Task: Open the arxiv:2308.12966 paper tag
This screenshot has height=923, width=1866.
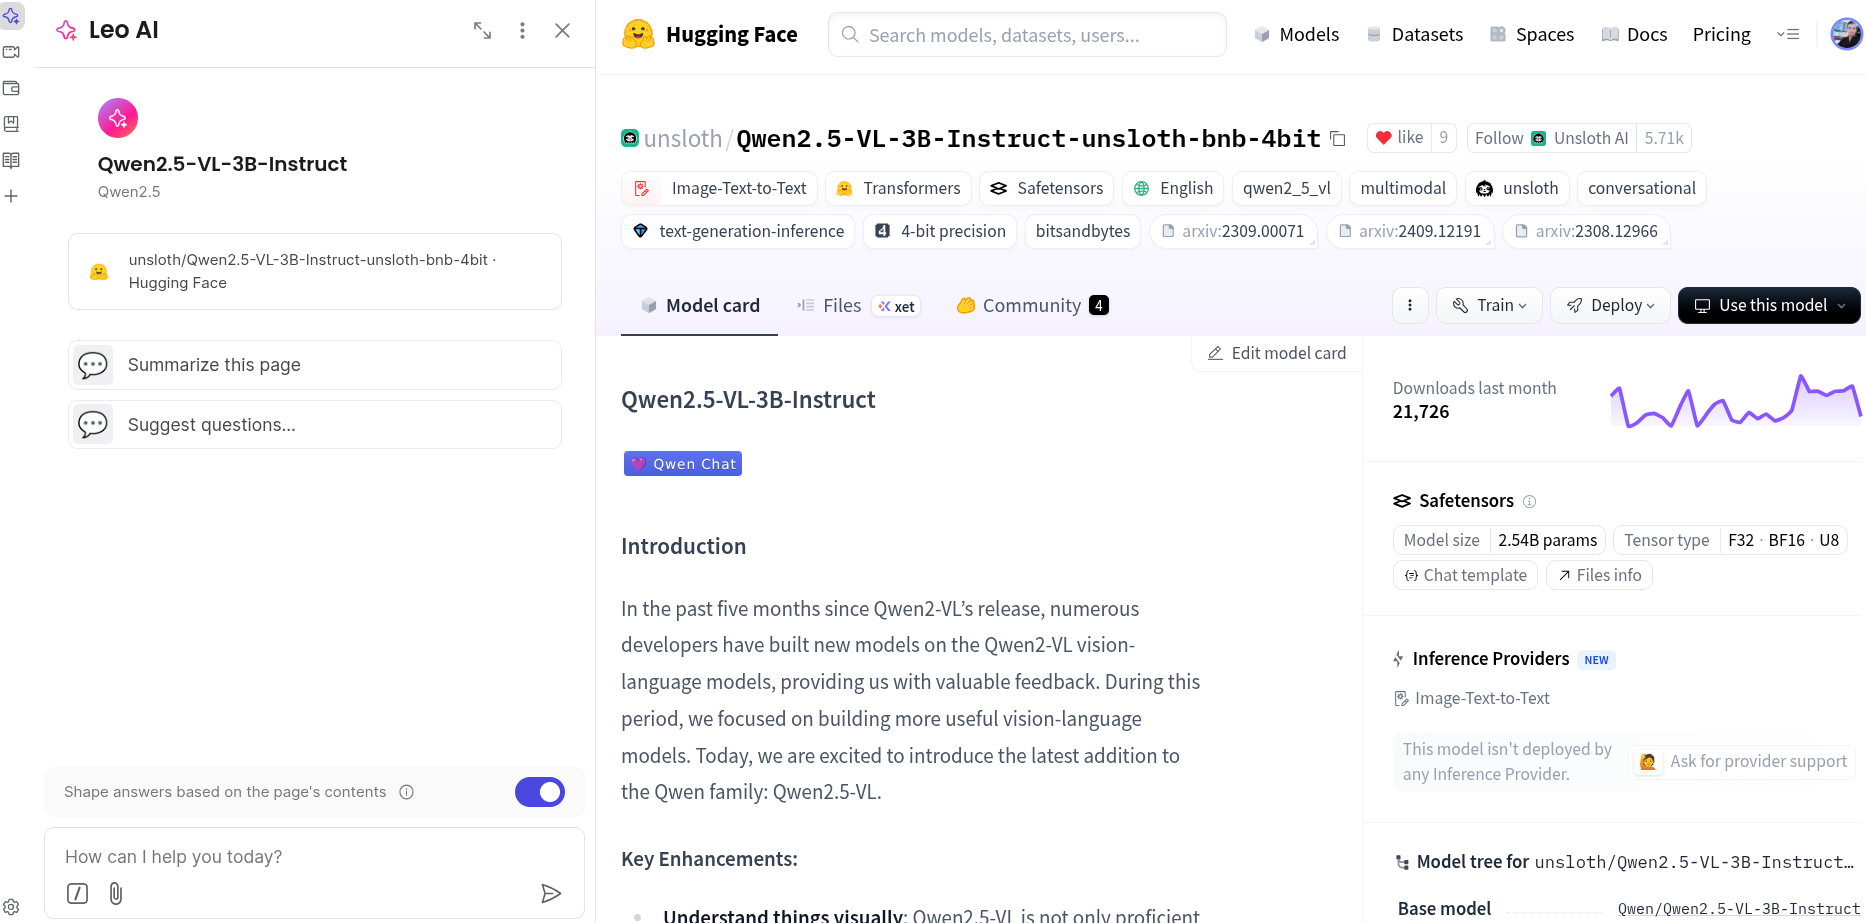Action: [1586, 231]
